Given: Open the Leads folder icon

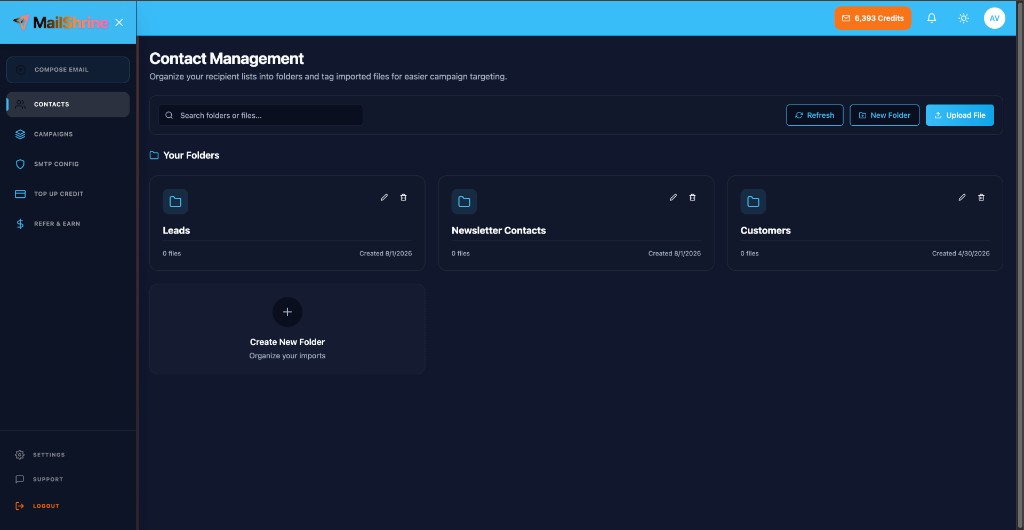Looking at the screenshot, I should pyautogui.click(x=175, y=202).
